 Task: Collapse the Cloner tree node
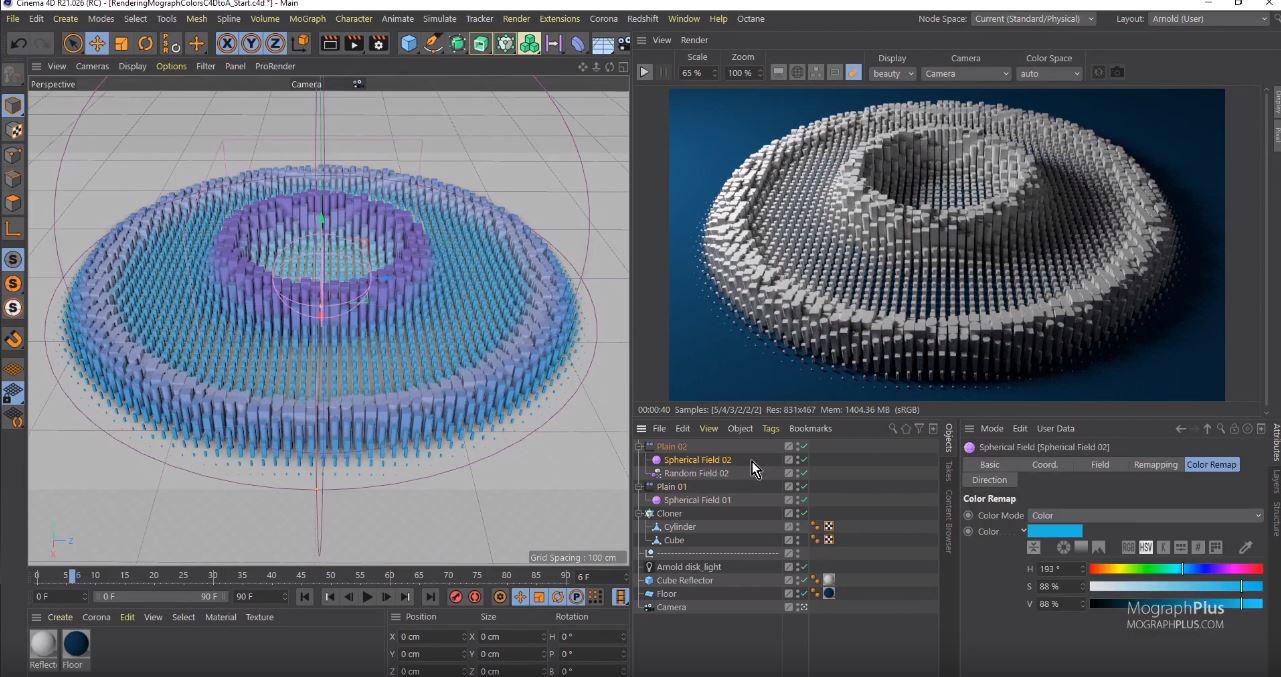(640, 513)
